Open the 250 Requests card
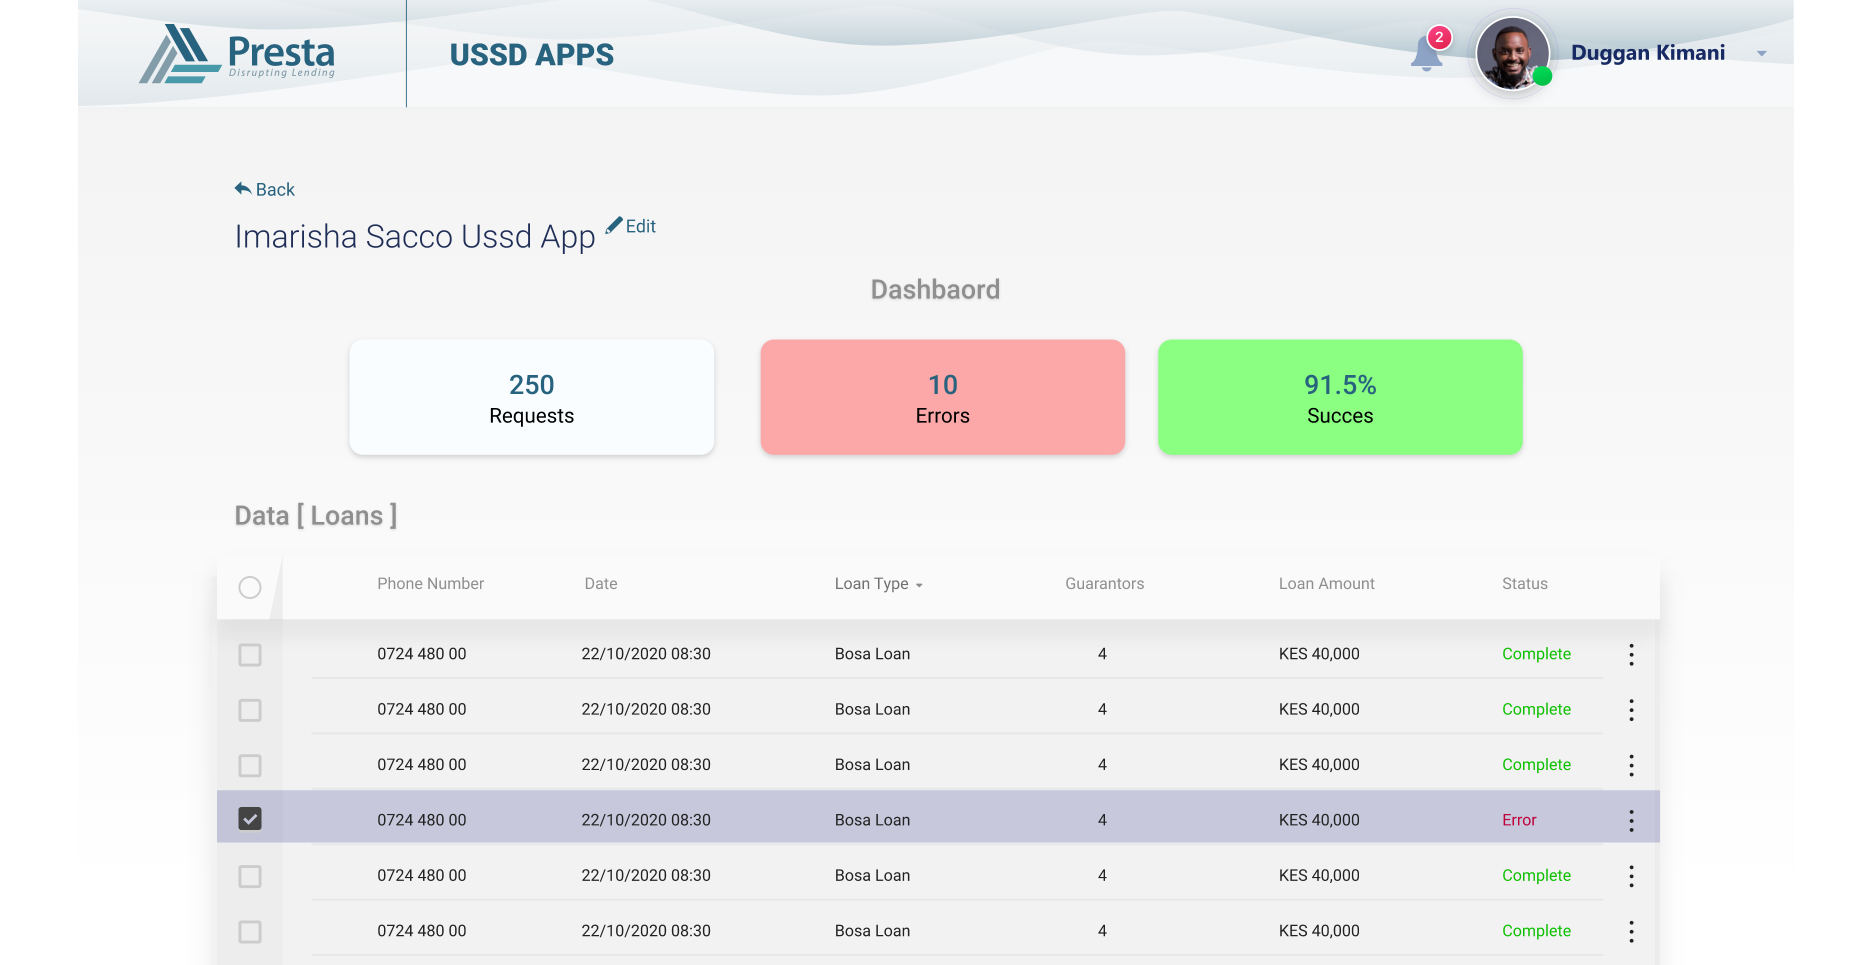 pos(532,397)
